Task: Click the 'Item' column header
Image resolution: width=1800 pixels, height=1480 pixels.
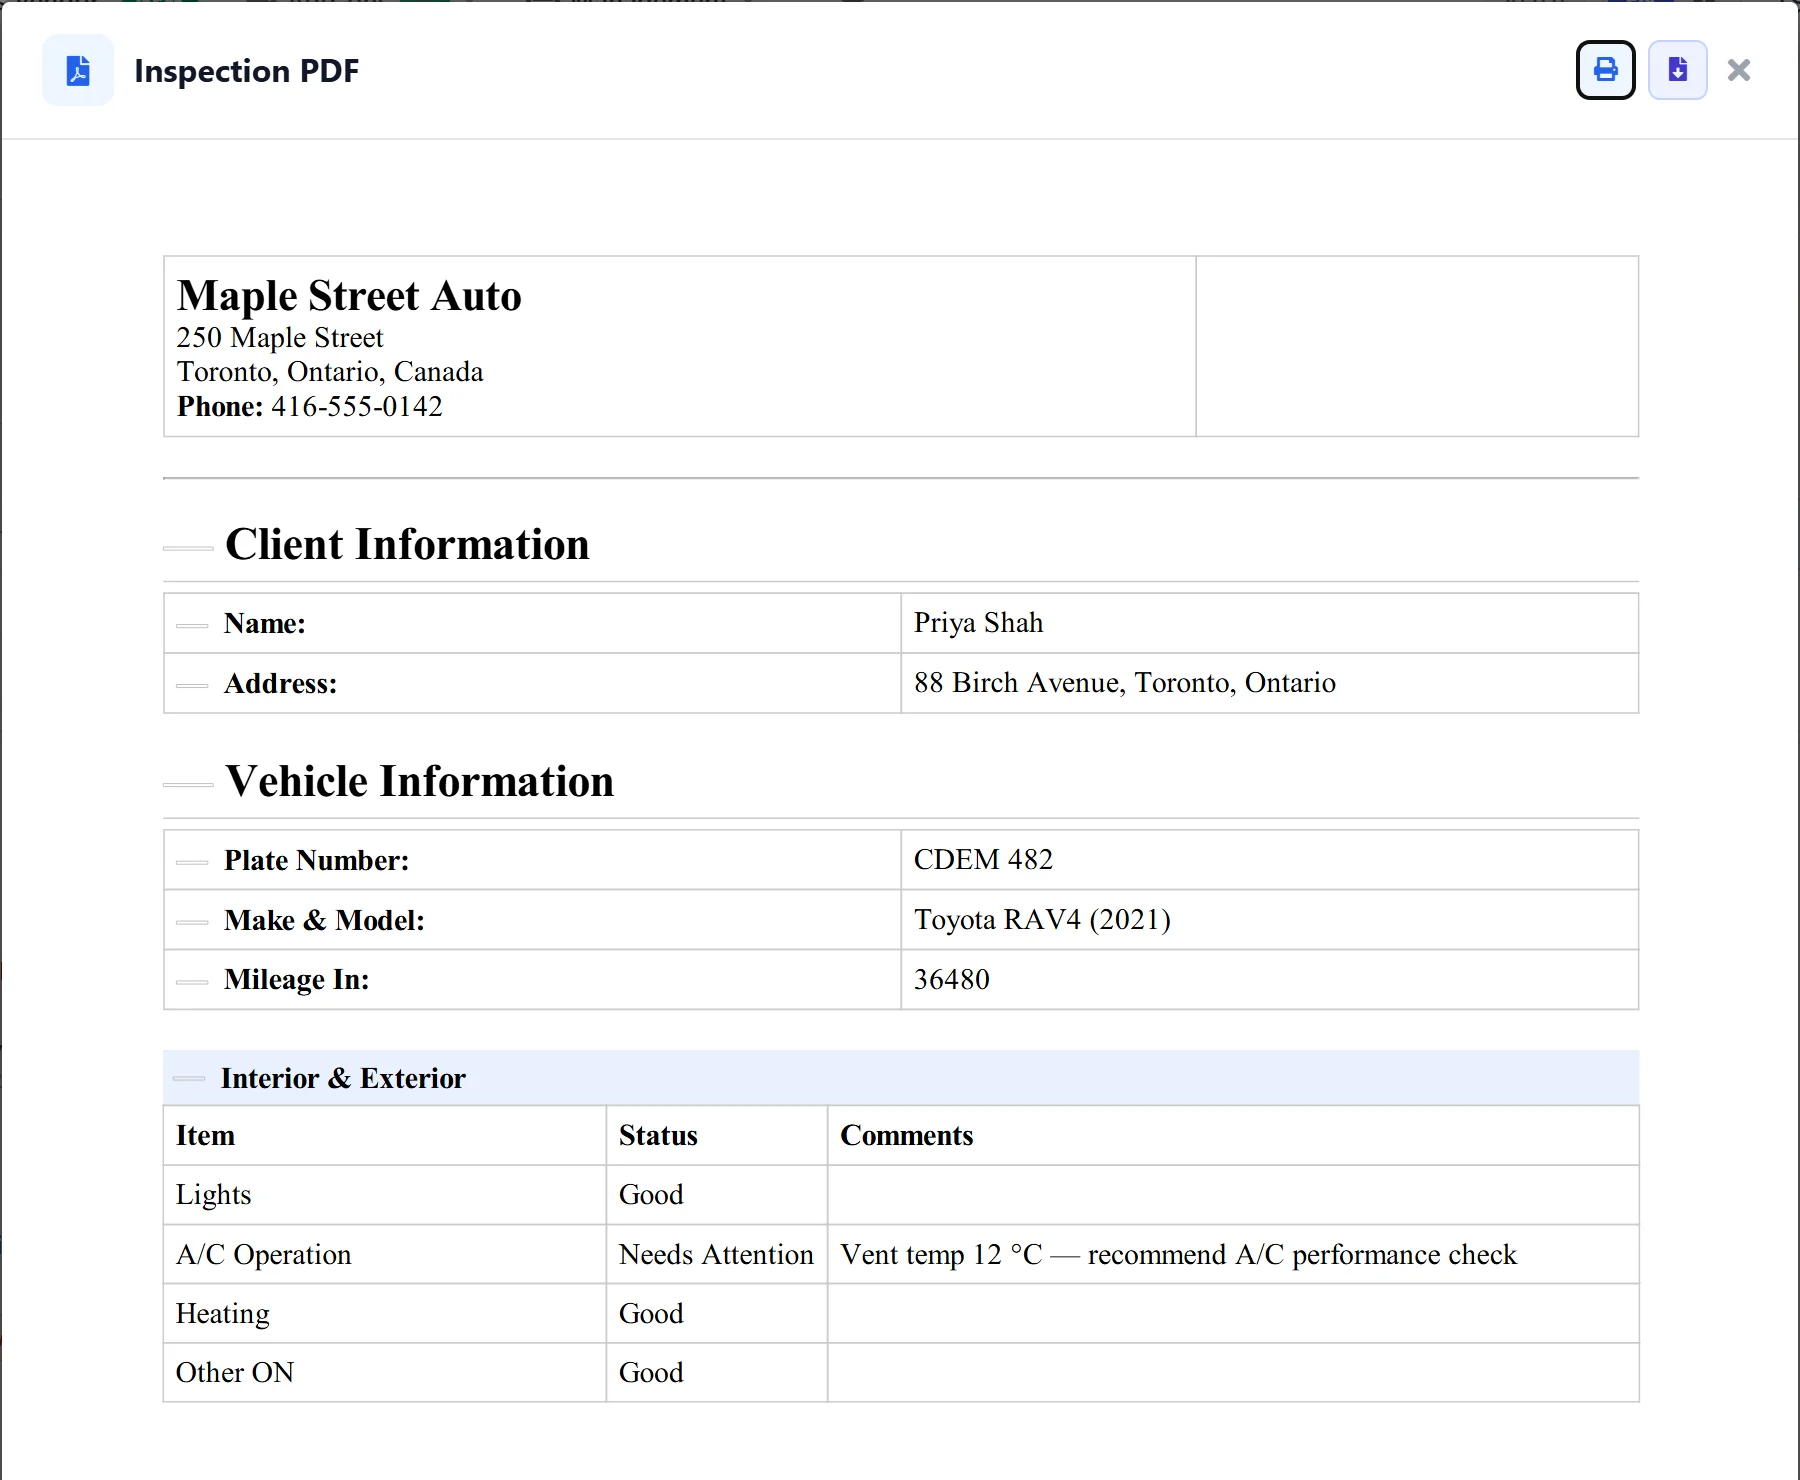Action: [385, 1136]
